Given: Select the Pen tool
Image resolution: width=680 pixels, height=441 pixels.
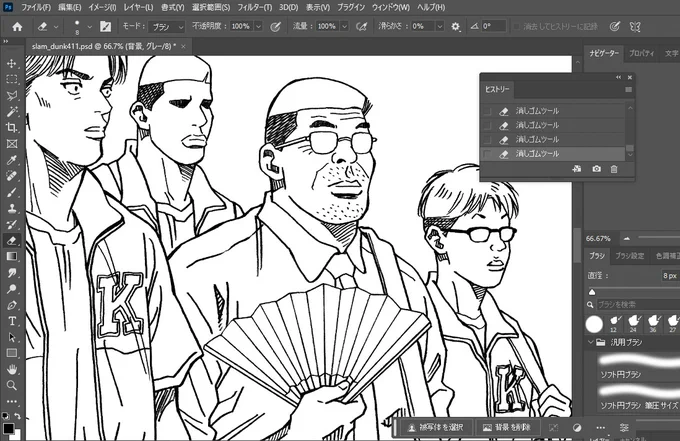Looking at the screenshot, I should [x=12, y=305].
